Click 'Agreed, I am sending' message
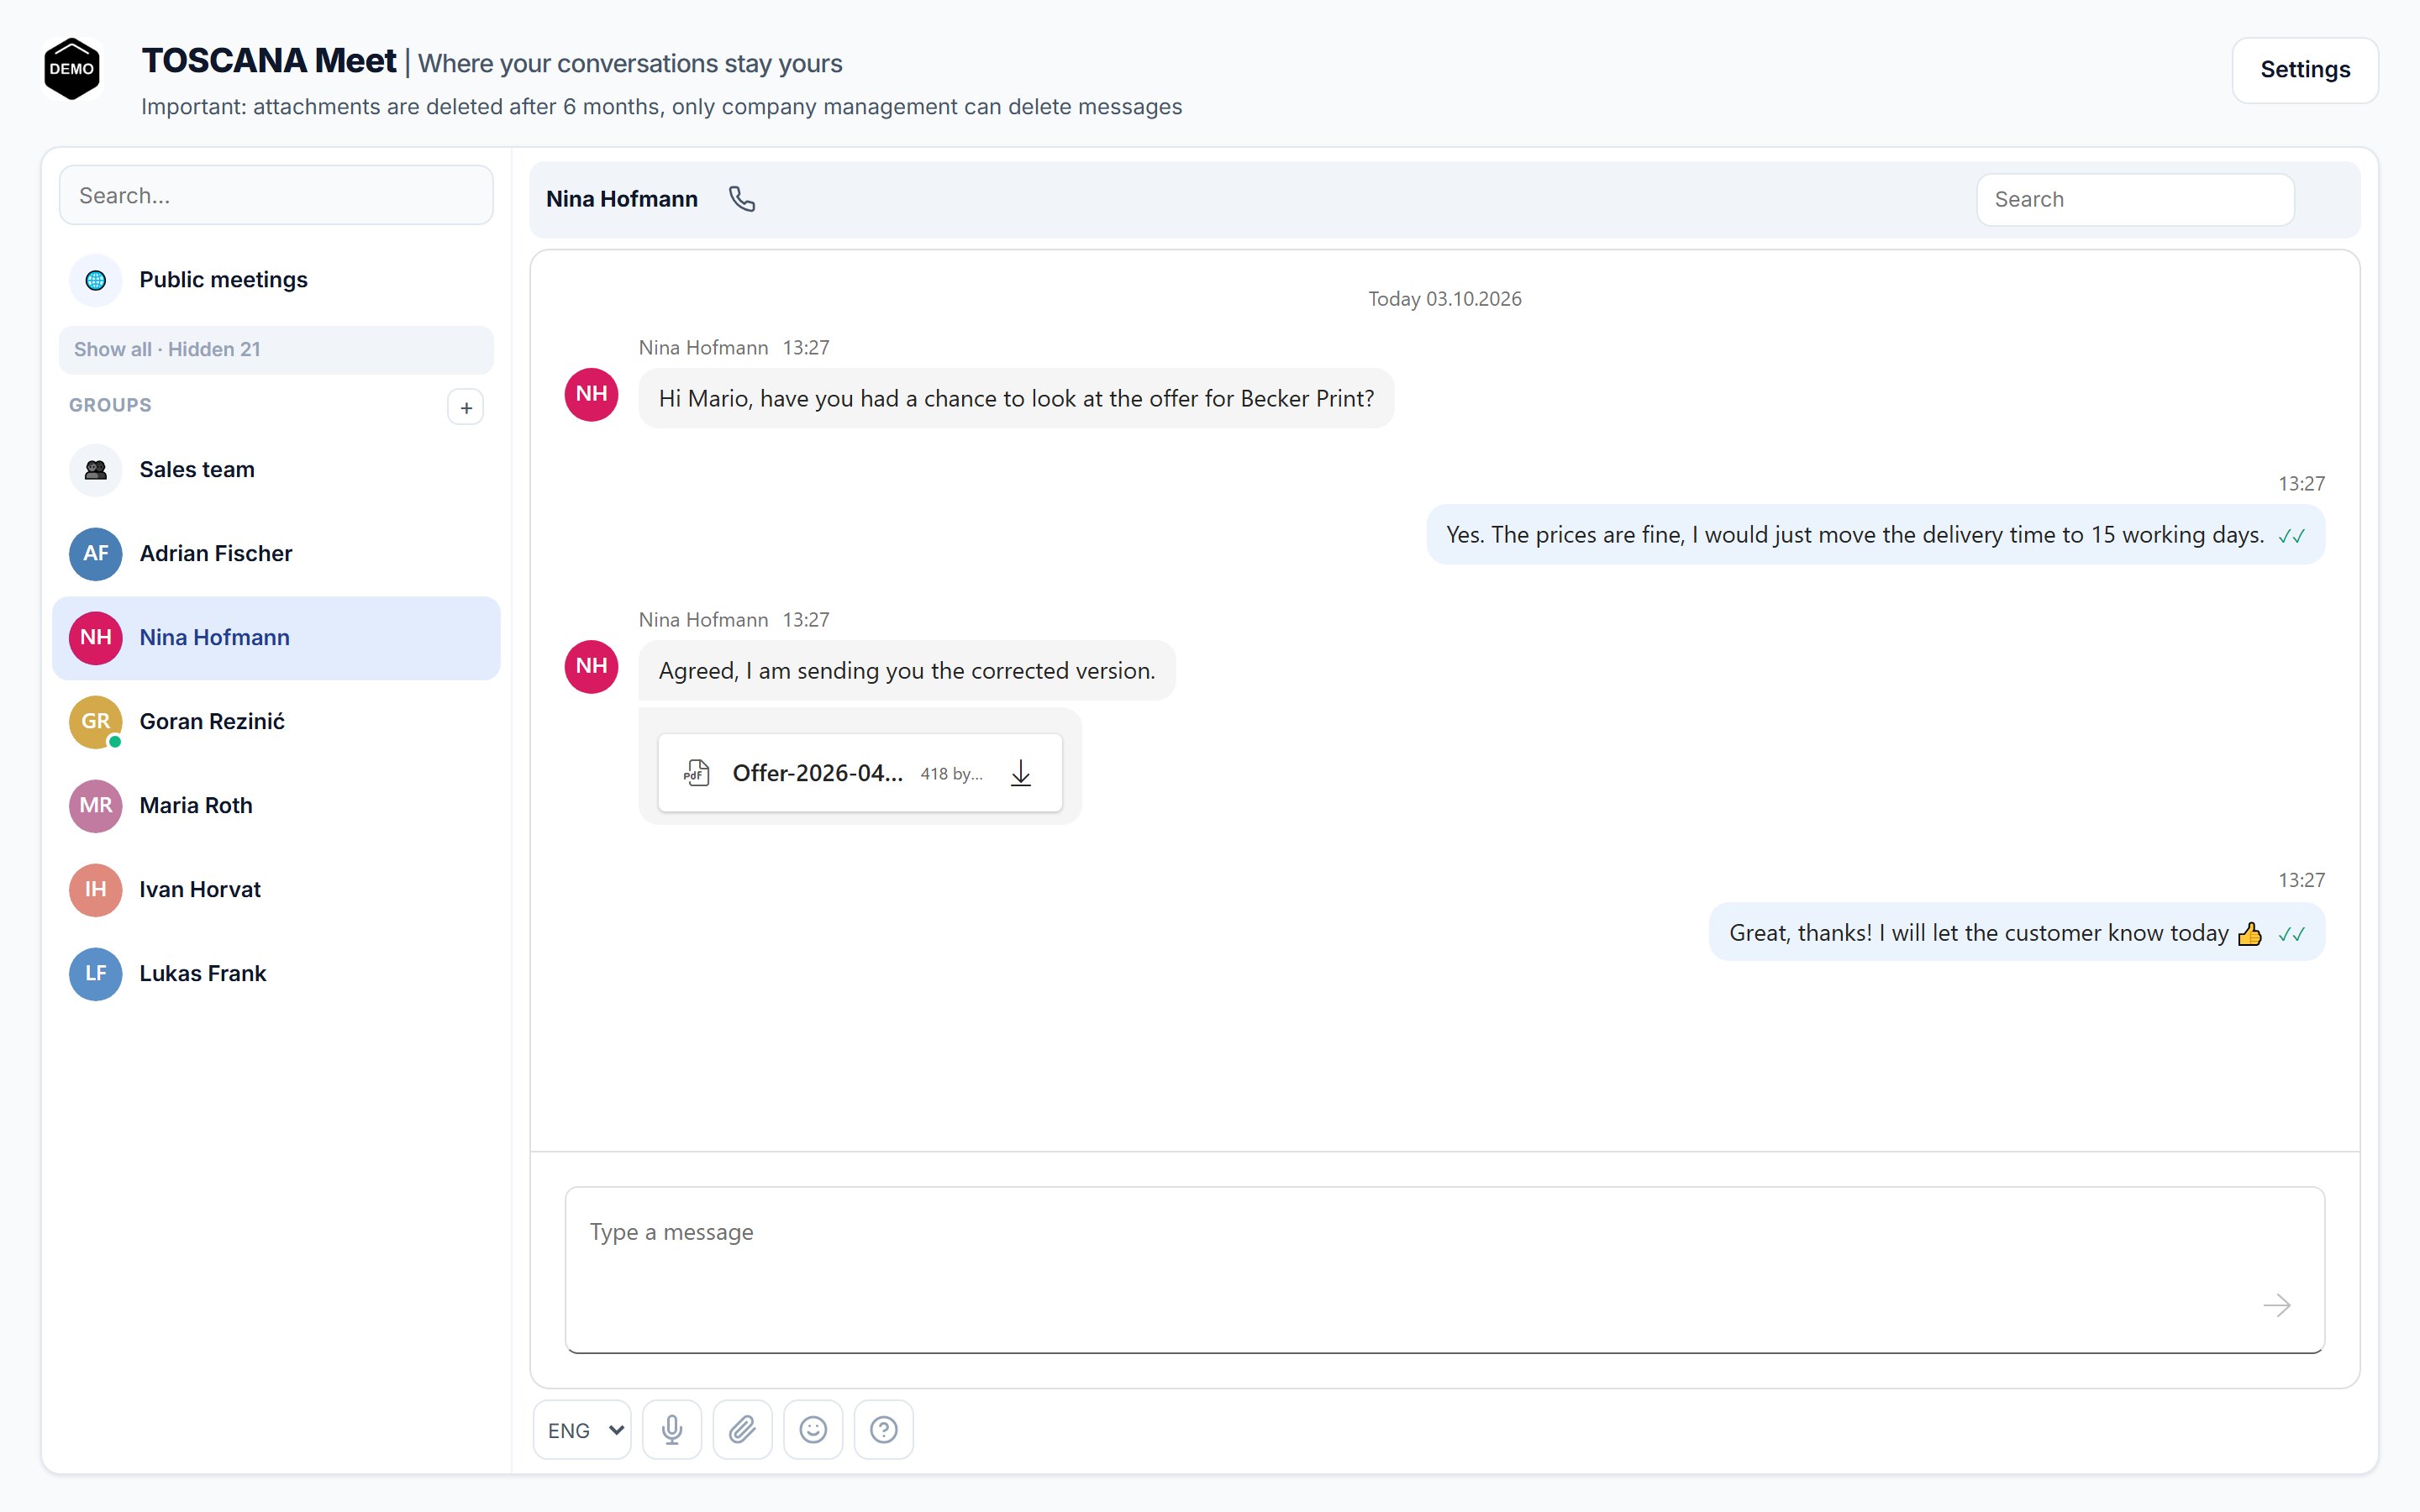 pos(907,671)
